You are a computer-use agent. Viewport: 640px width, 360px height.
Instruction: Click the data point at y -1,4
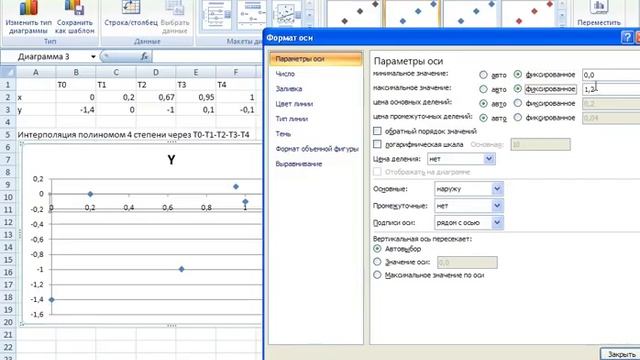click(51, 300)
